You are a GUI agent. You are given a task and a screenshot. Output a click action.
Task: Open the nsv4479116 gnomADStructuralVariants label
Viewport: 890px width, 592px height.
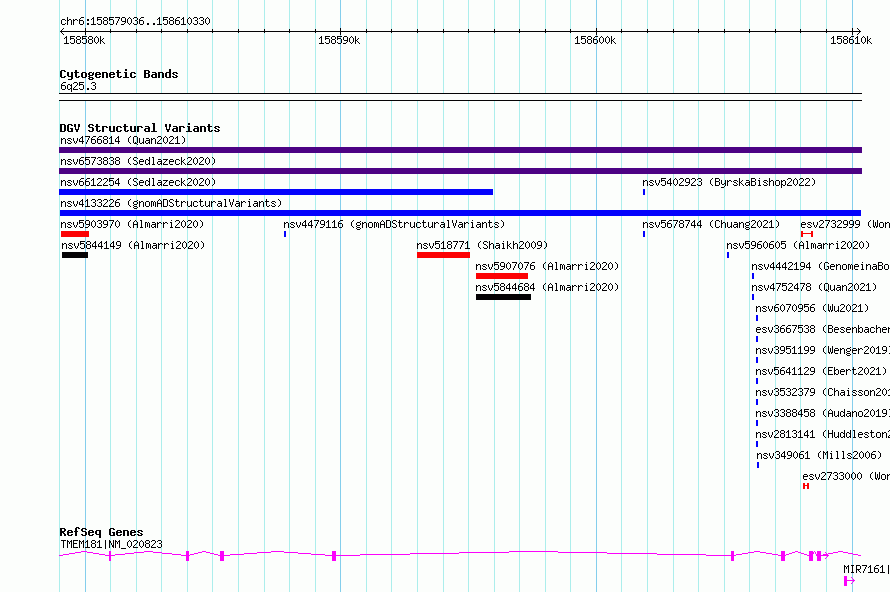[x=394, y=224]
